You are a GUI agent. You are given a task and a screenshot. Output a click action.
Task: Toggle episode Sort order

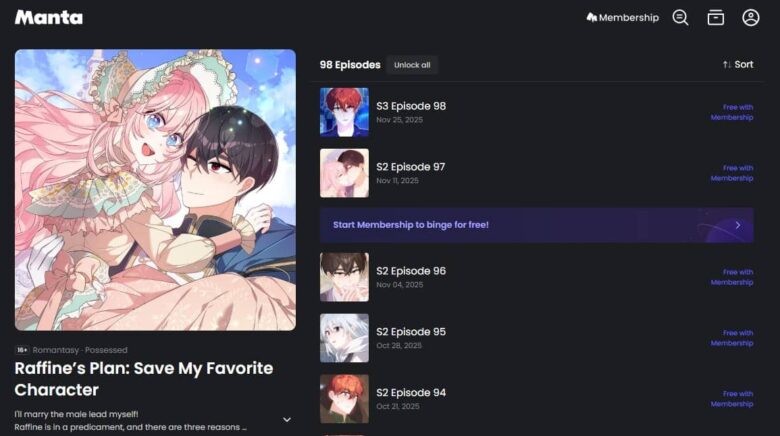click(x=738, y=65)
